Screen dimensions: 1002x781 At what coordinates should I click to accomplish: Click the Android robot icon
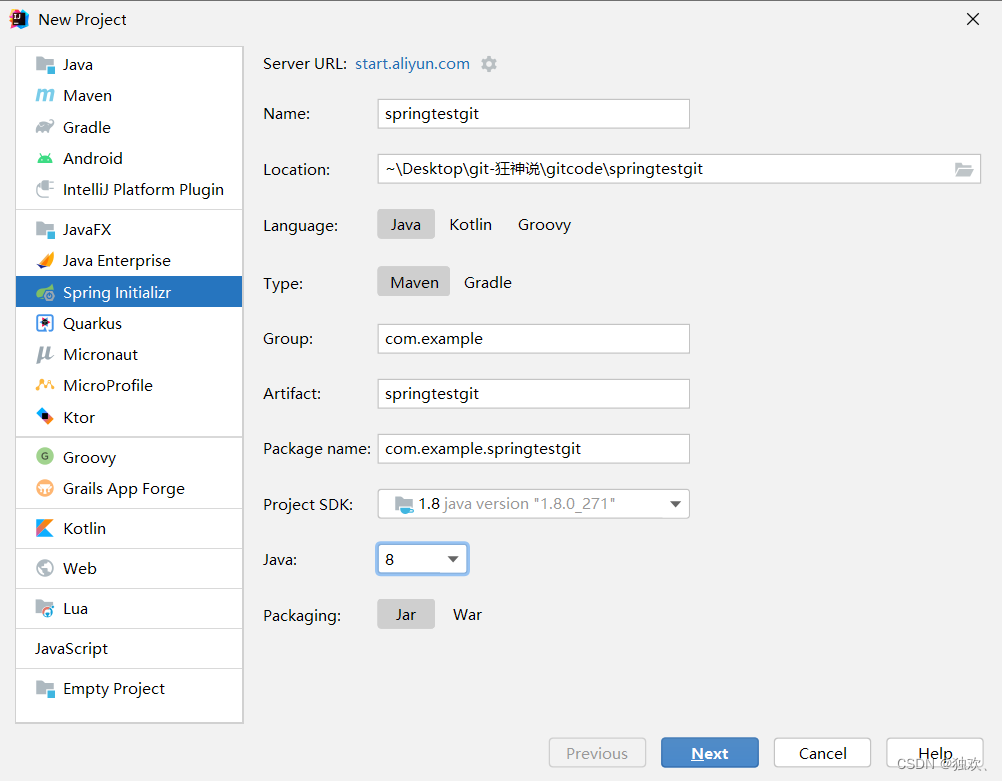[x=45, y=158]
